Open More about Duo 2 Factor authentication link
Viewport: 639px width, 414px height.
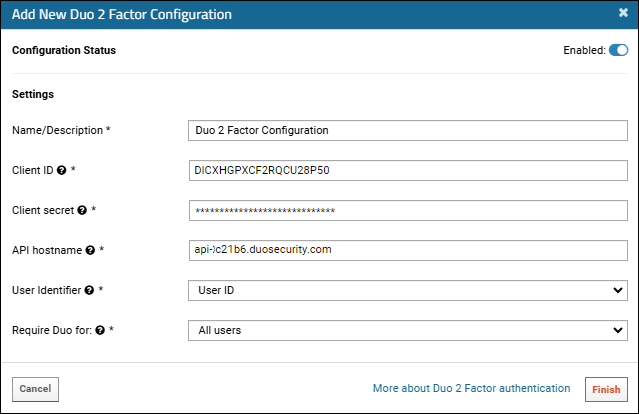(472, 388)
